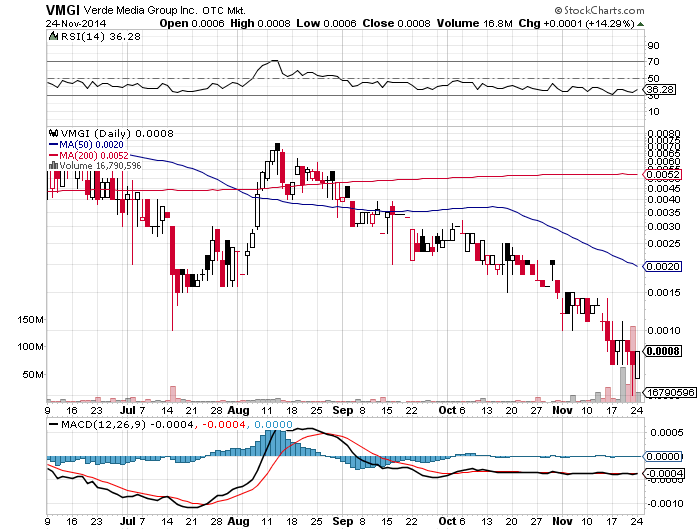This screenshot has height=530, width=700.
Task: Click the 0.0015 price axis label
Action: click(664, 292)
